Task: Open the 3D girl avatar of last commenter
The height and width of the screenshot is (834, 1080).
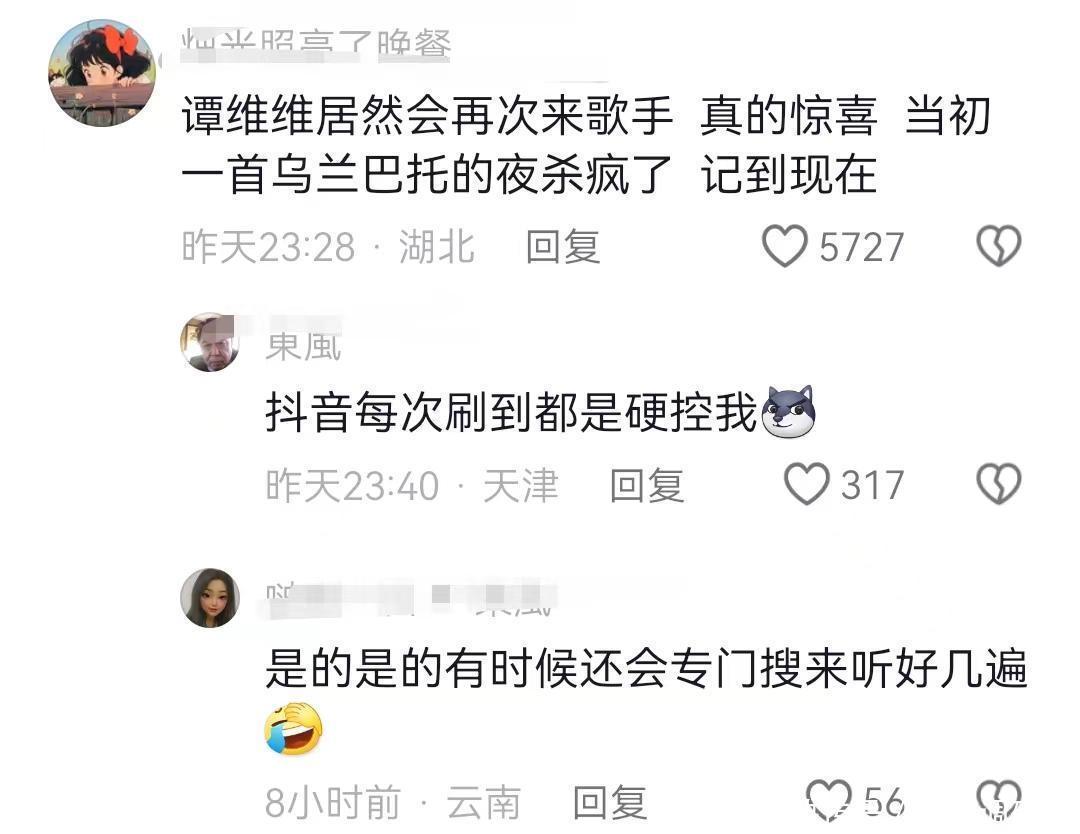Action: (x=210, y=598)
